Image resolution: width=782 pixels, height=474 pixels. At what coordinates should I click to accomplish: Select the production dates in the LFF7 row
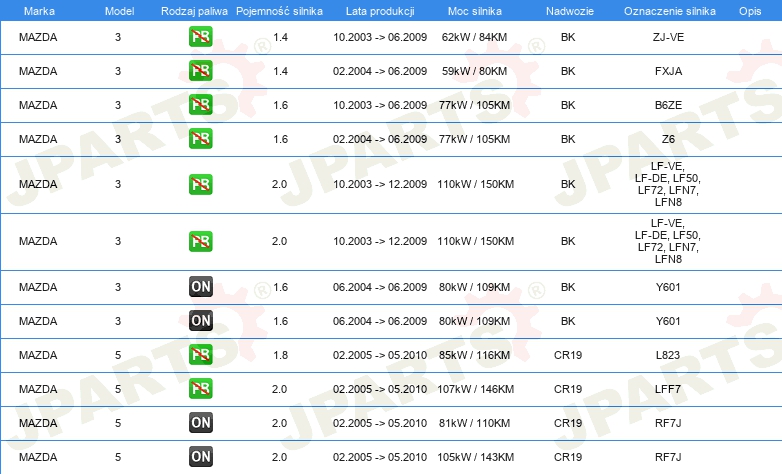click(x=380, y=389)
